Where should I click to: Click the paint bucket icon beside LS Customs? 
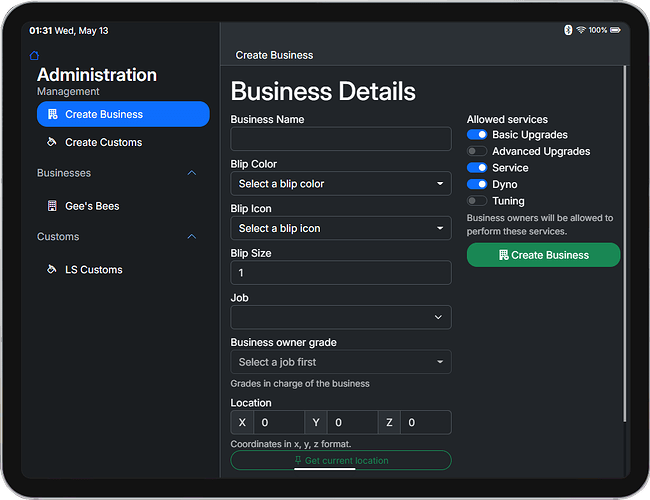(x=51, y=269)
